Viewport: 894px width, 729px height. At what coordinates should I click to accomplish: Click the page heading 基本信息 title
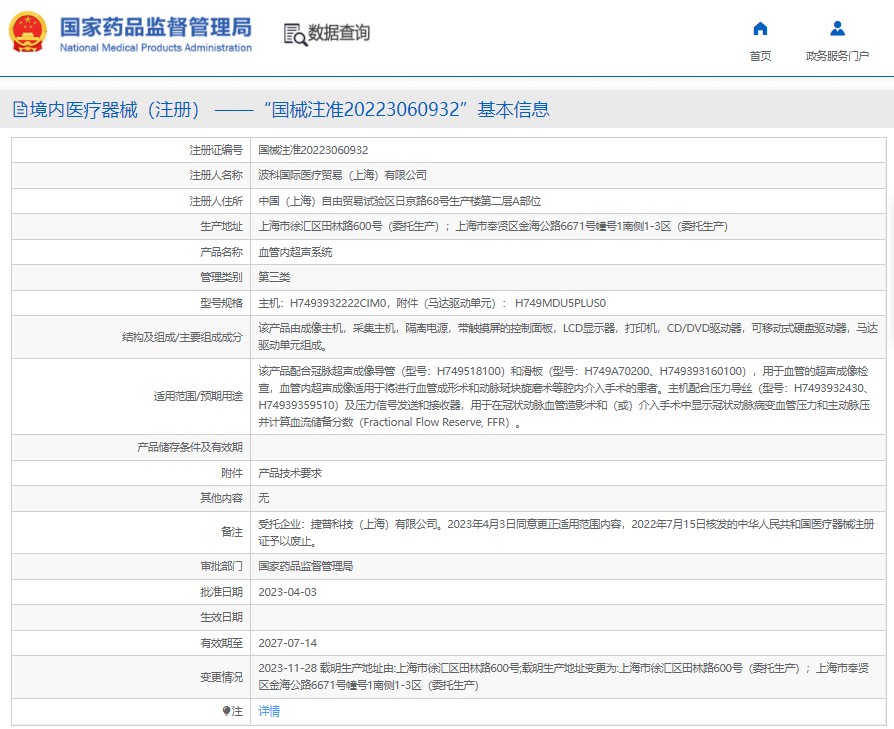[513, 109]
